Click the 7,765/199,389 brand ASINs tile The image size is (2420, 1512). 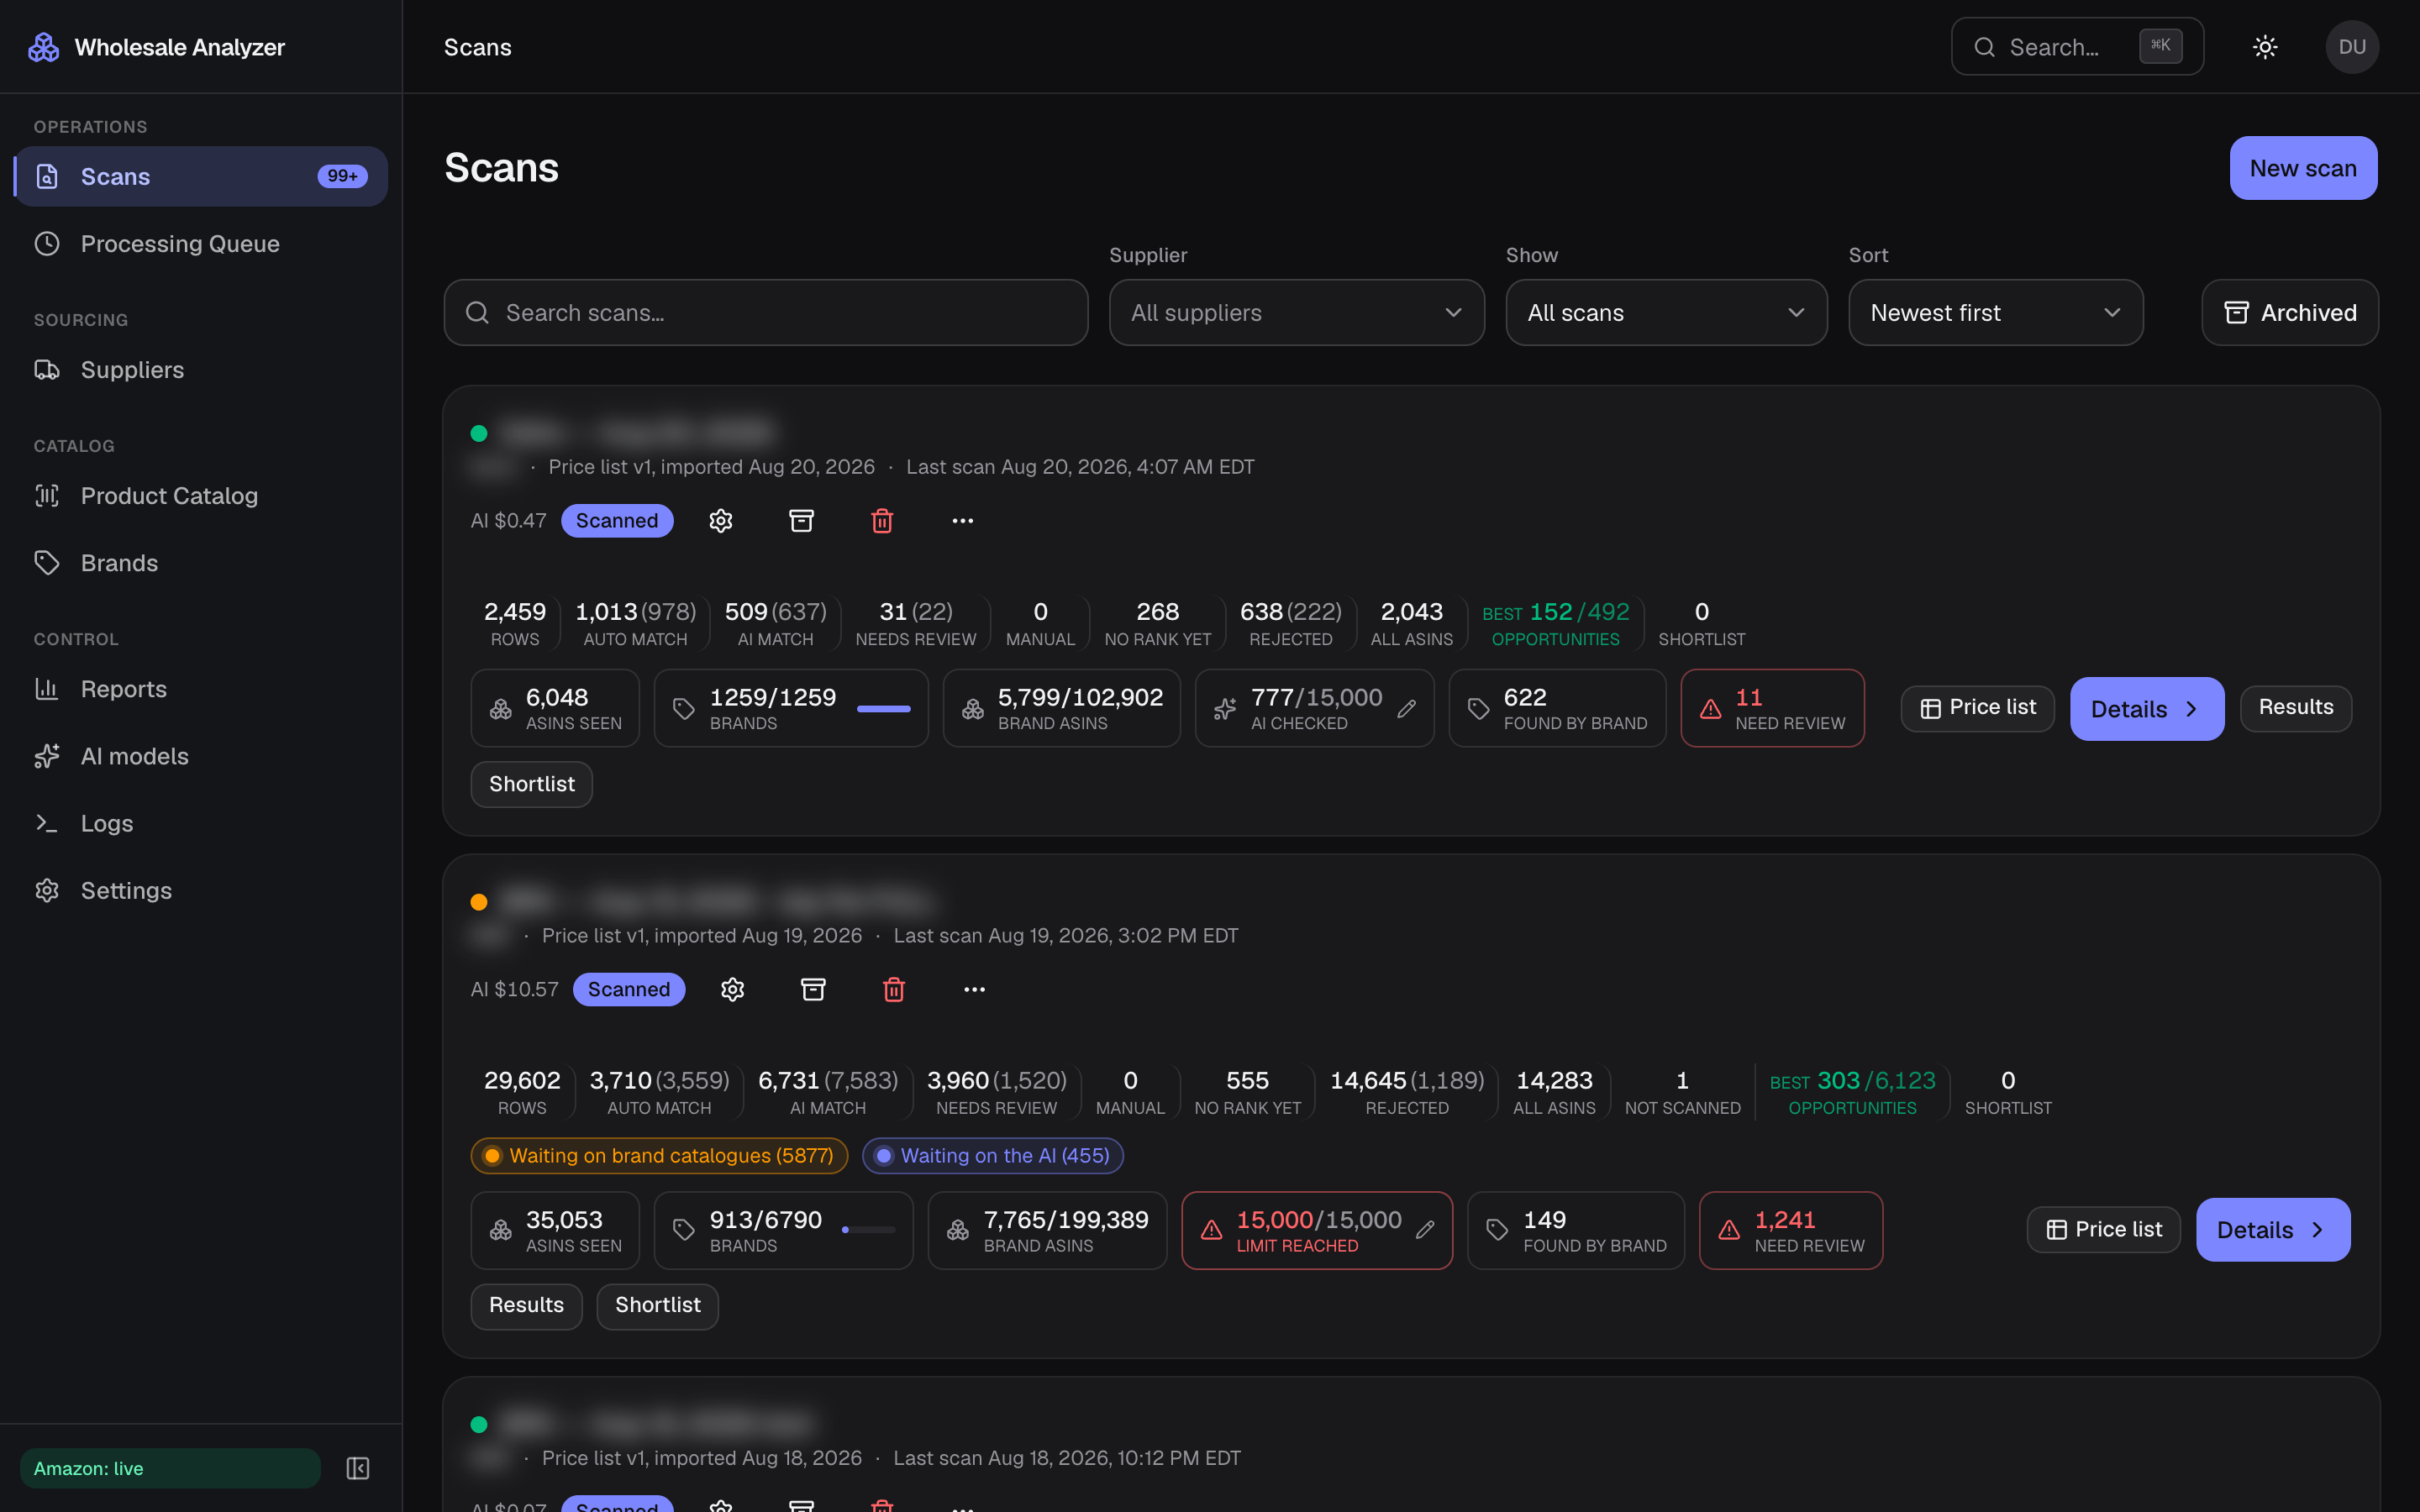(x=1047, y=1230)
